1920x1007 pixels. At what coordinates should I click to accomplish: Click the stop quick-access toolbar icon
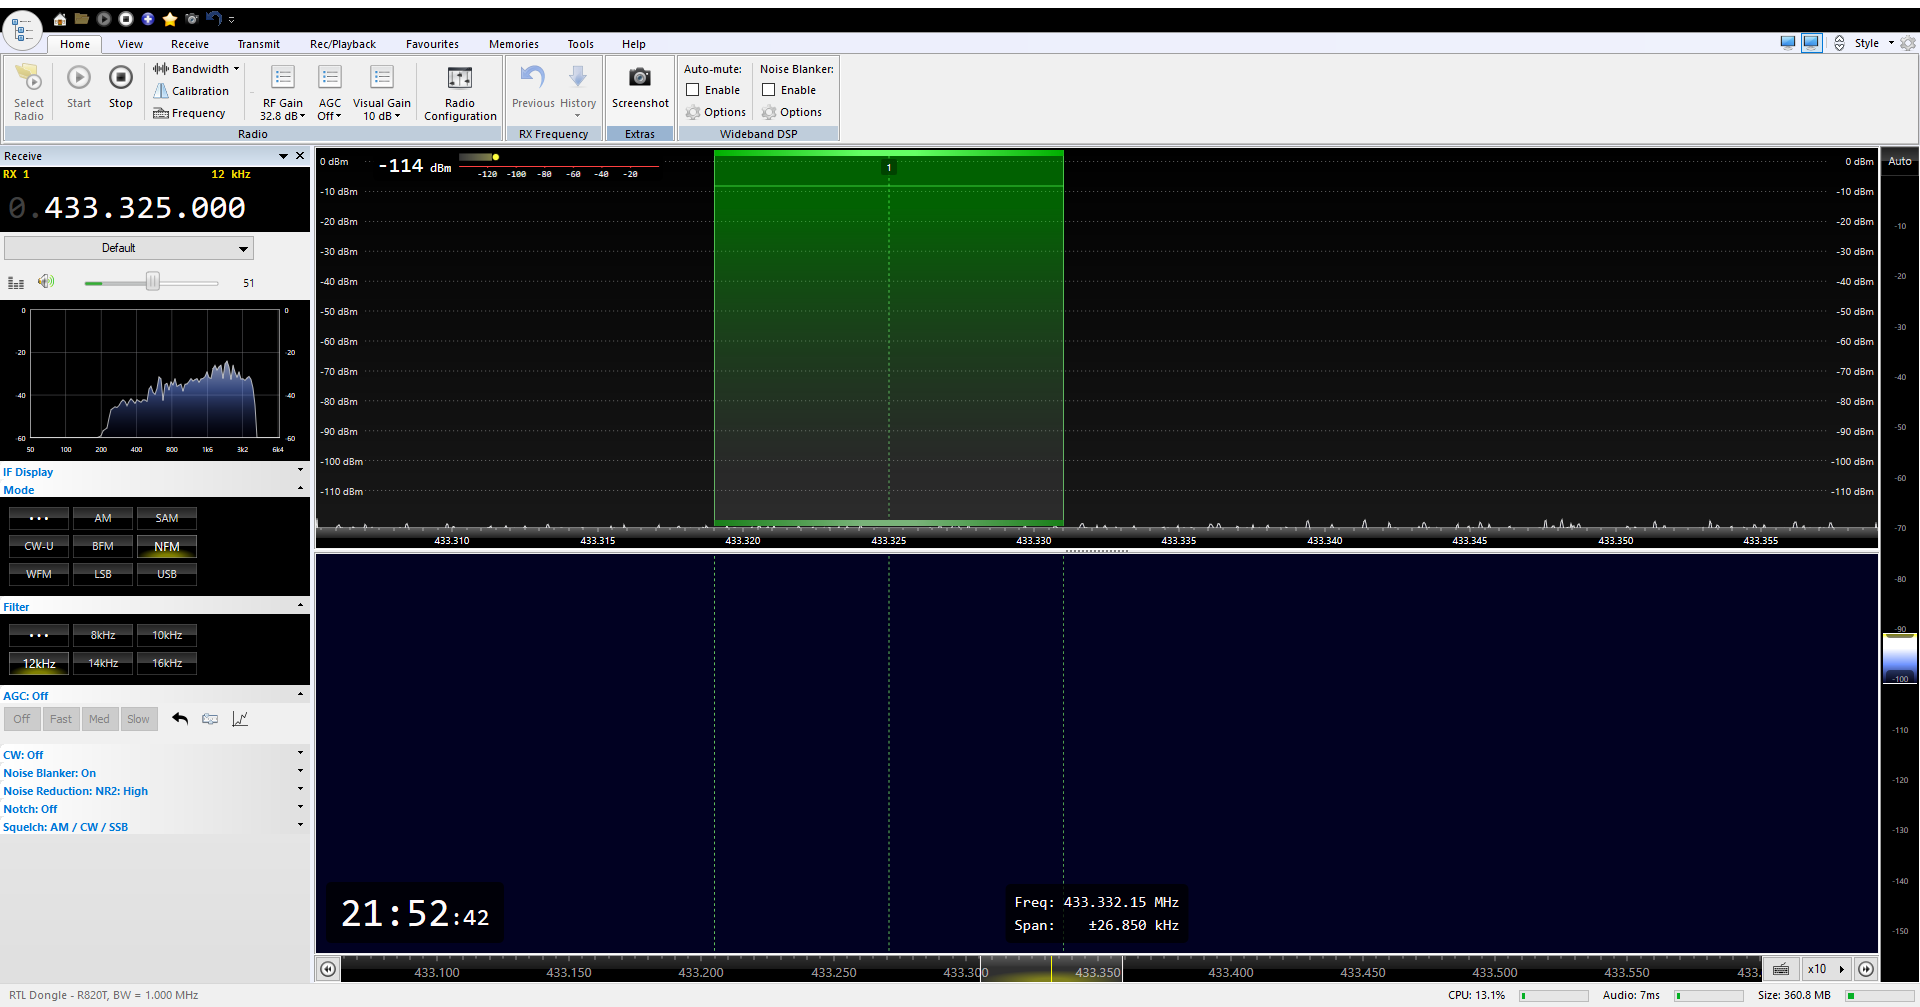coord(126,19)
